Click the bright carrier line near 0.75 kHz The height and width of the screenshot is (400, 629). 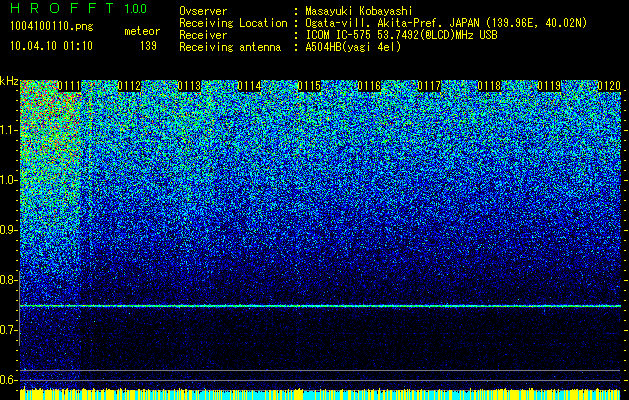point(320,306)
